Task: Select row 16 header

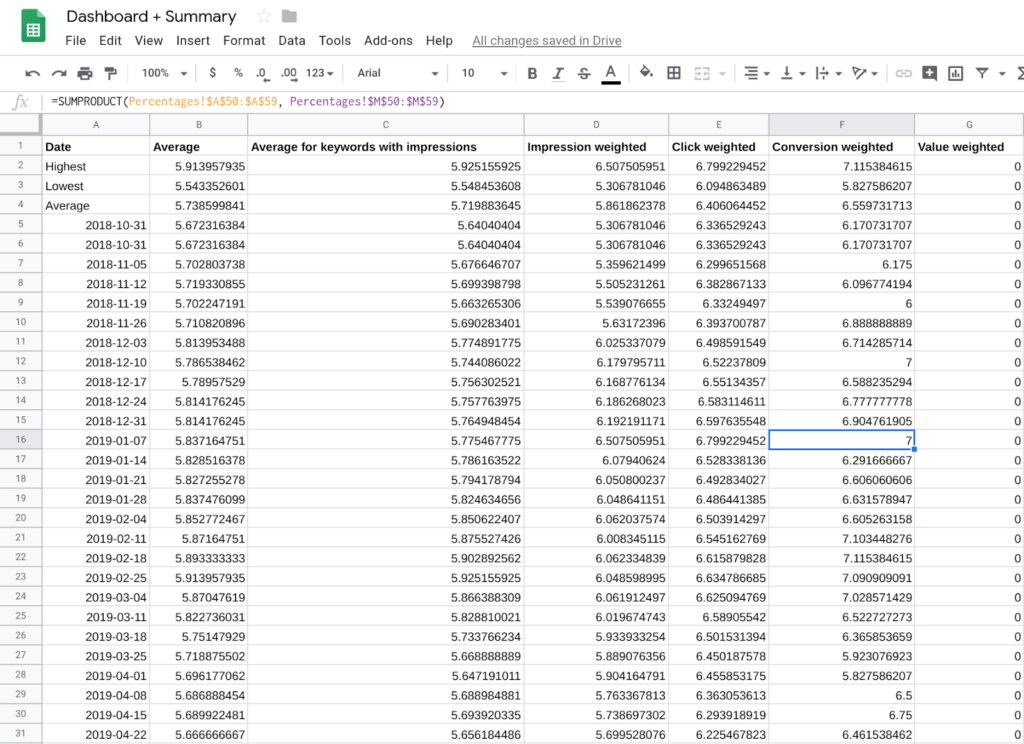Action: [21, 440]
